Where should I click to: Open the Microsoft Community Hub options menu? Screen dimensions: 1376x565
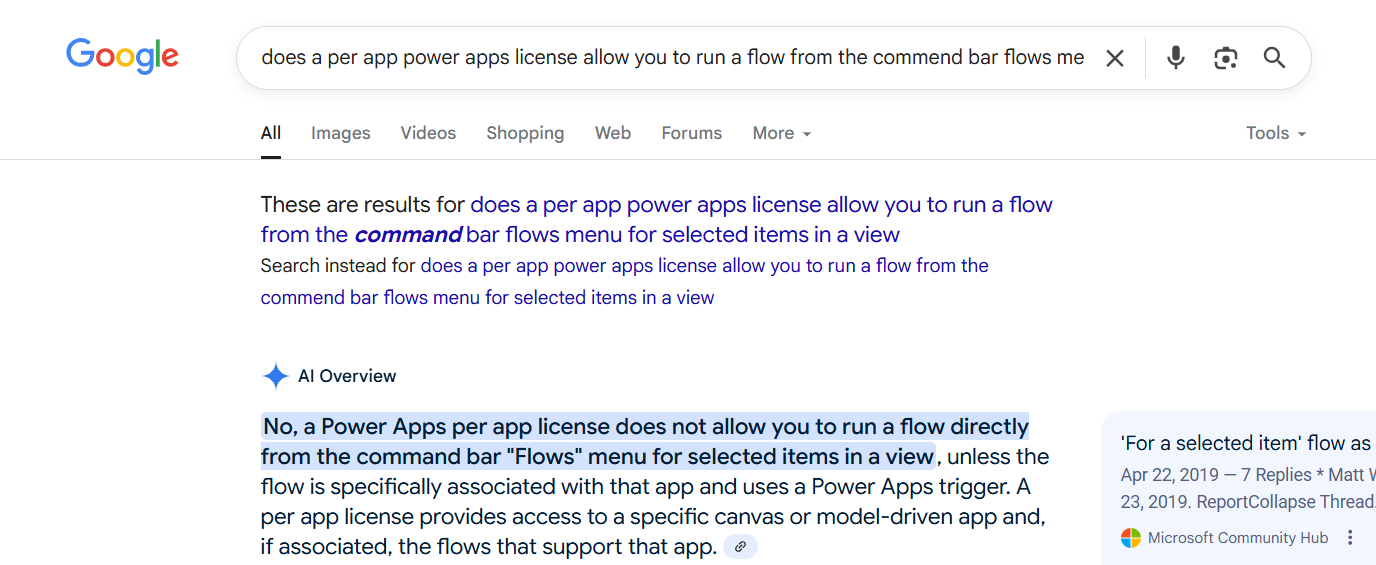pyautogui.click(x=1350, y=538)
